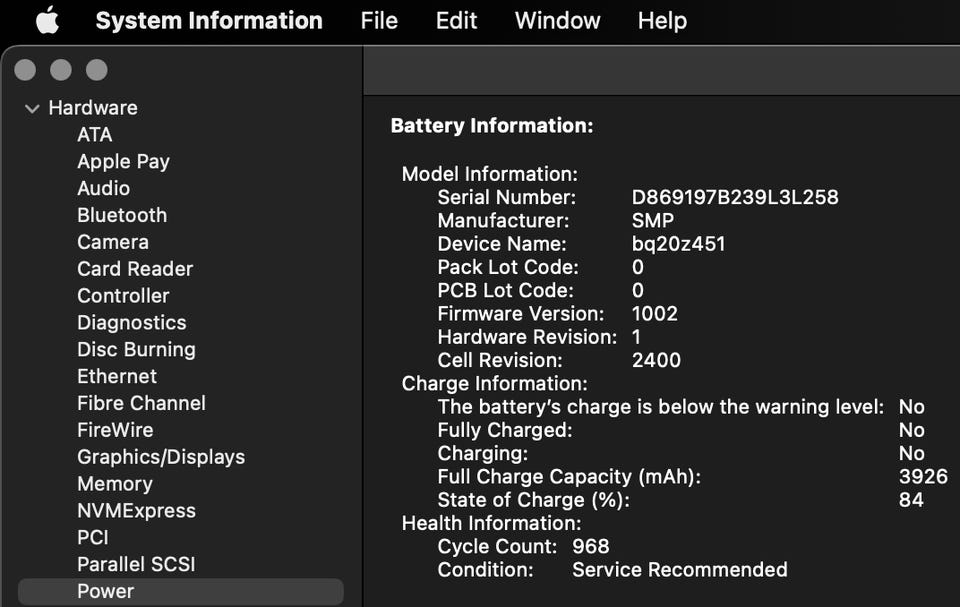Open the Window menu
This screenshot has height=607, width=960.
[557, 21]
